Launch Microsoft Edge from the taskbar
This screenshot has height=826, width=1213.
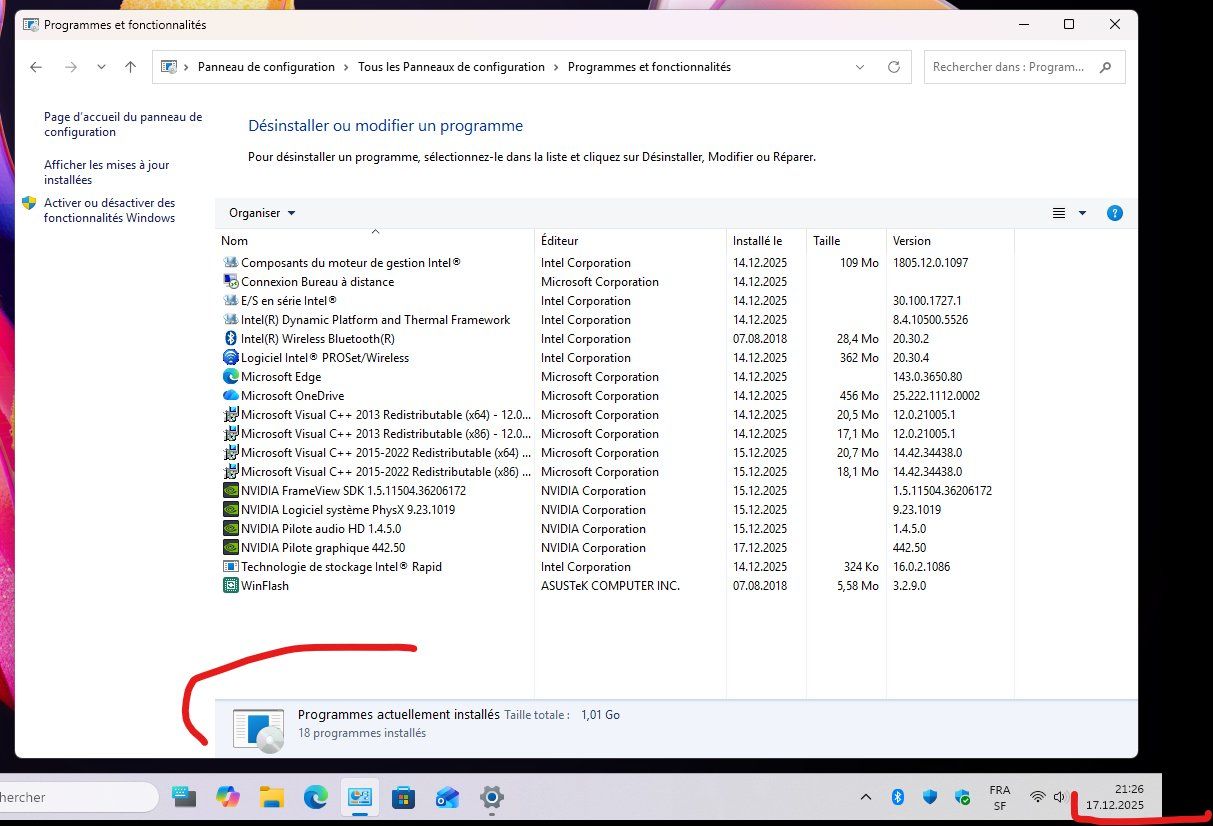[x=316, y=797]
